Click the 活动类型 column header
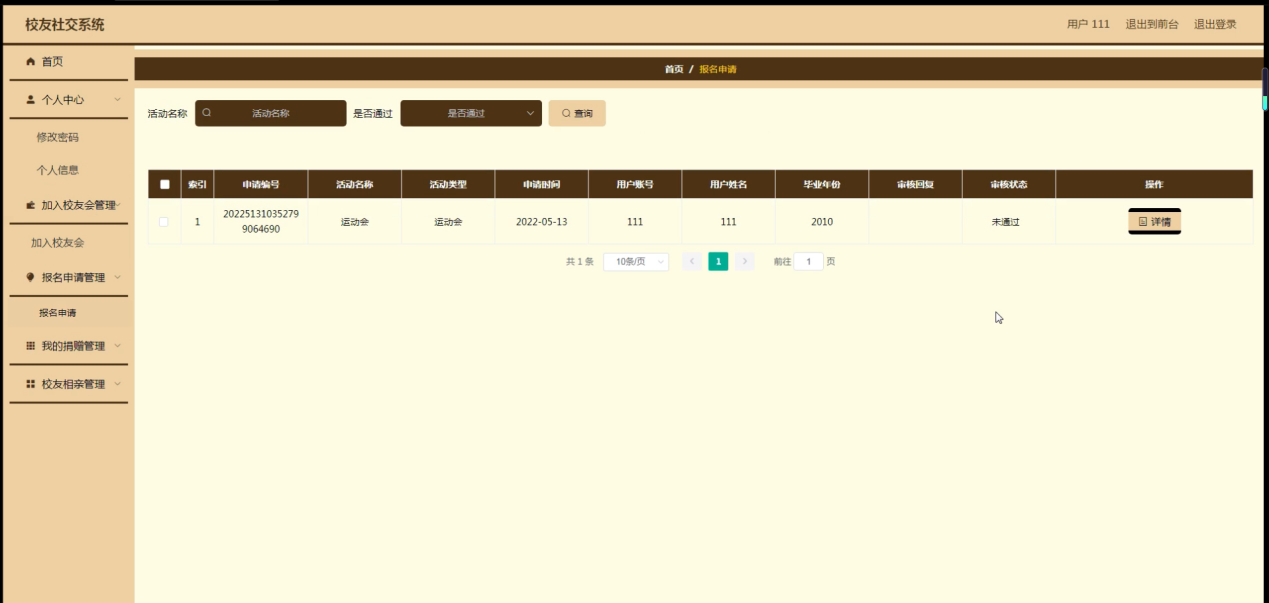This screenshot has height=603, width=1269. click(448, 184)
